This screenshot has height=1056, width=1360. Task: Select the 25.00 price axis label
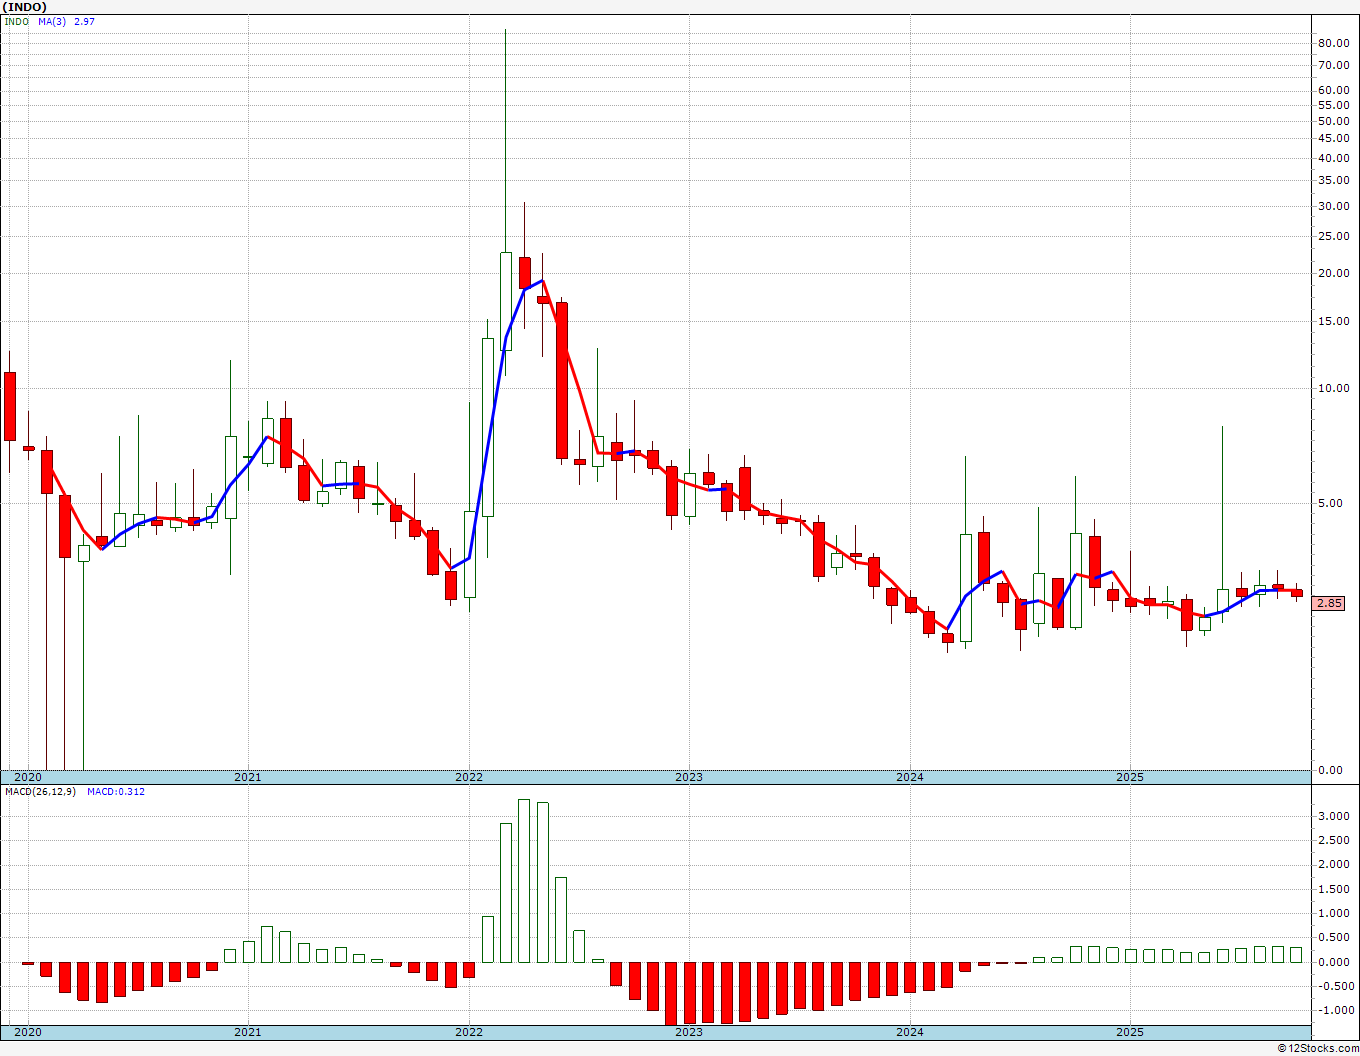click(x=1334, y=236)
